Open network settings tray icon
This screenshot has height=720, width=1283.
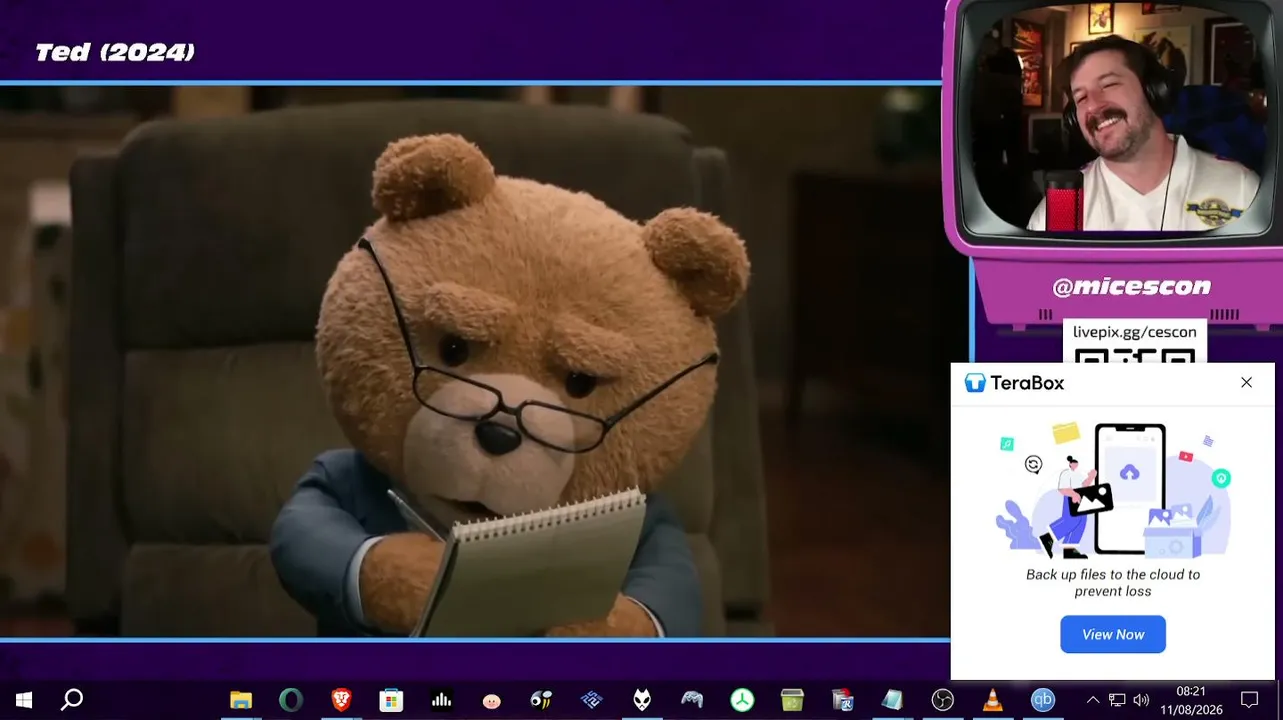[x=1117, y=700]
